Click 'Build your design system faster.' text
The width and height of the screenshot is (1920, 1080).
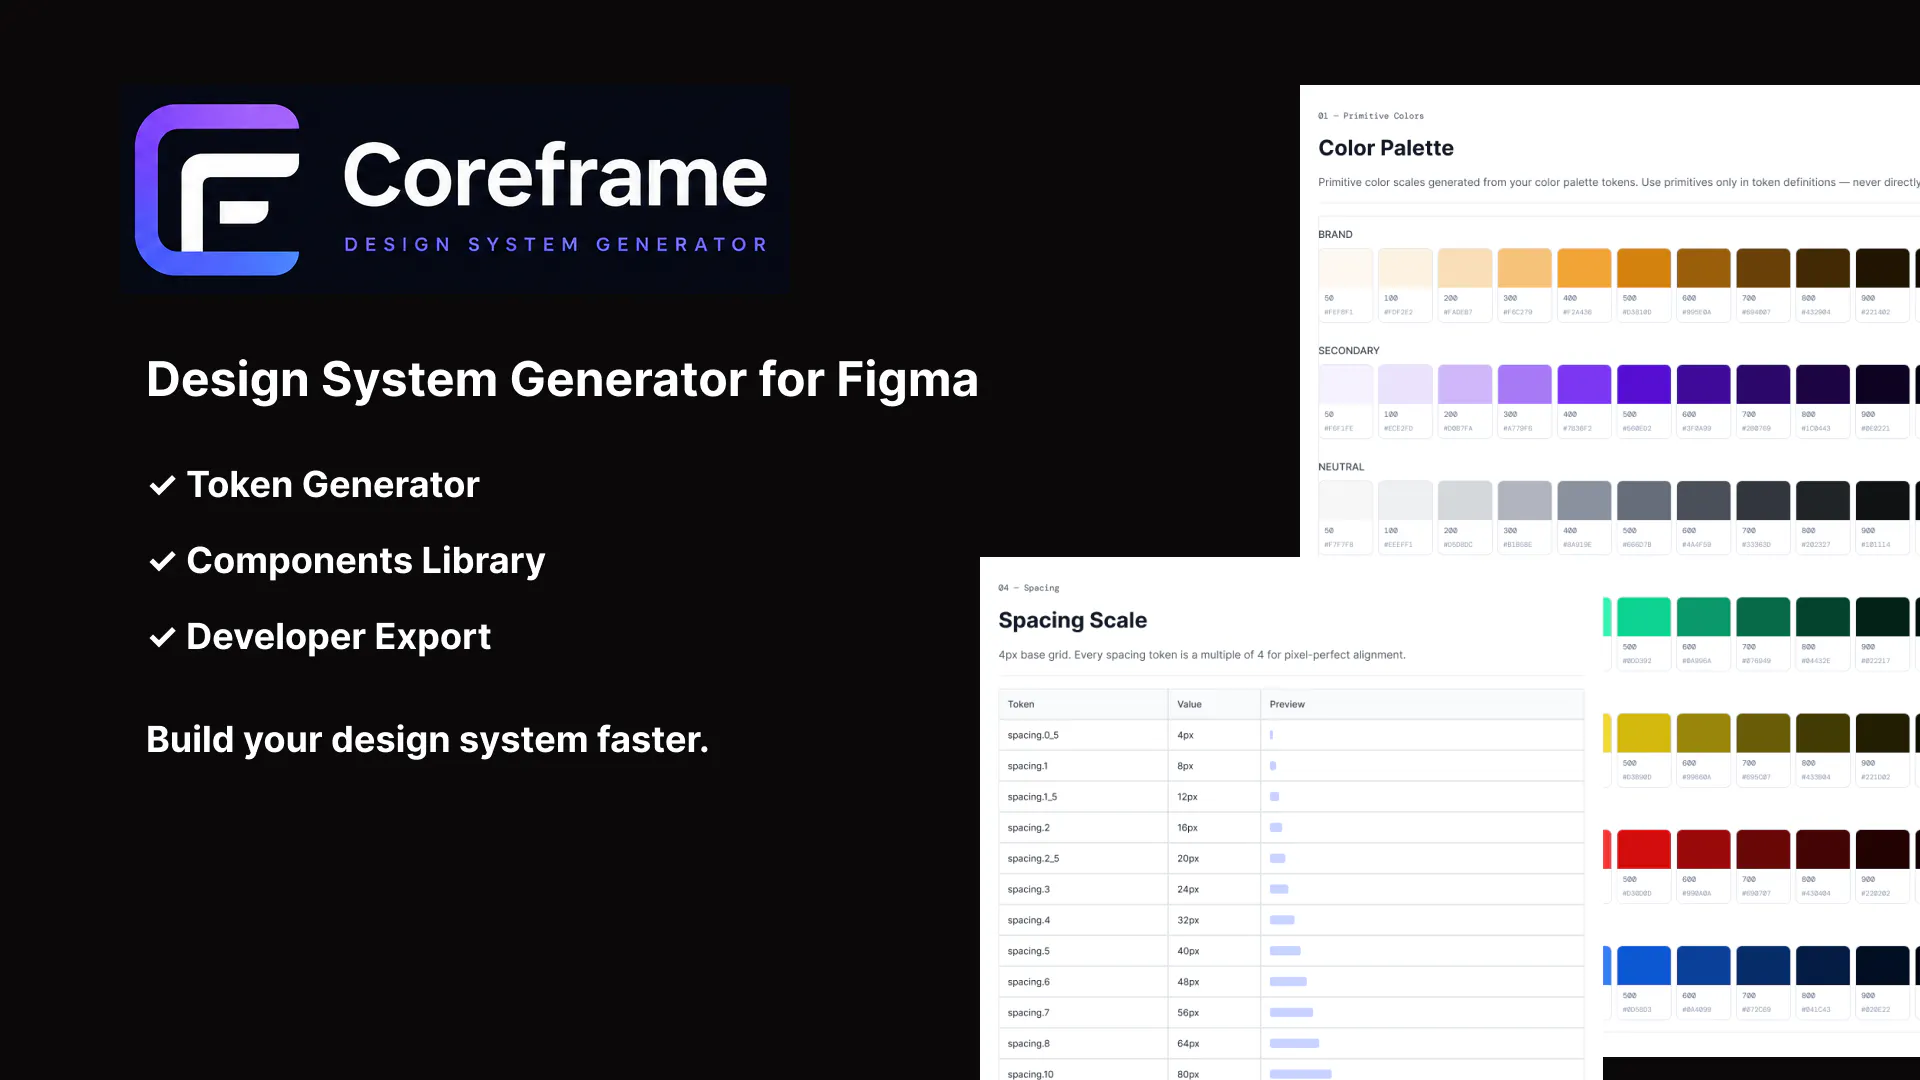click(x=427, y=740)
